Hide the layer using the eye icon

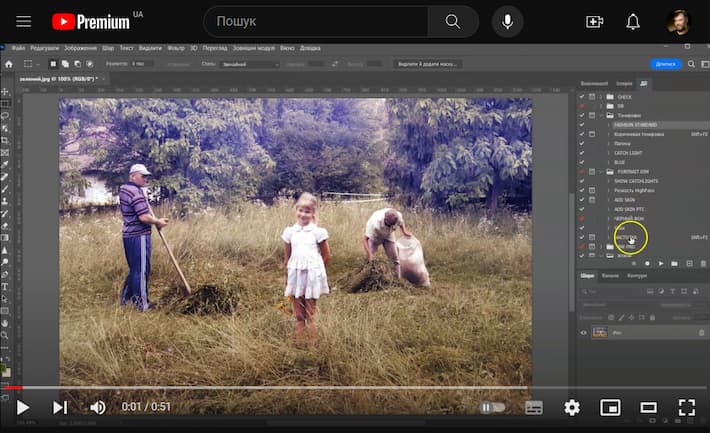[x=584, y=333]
